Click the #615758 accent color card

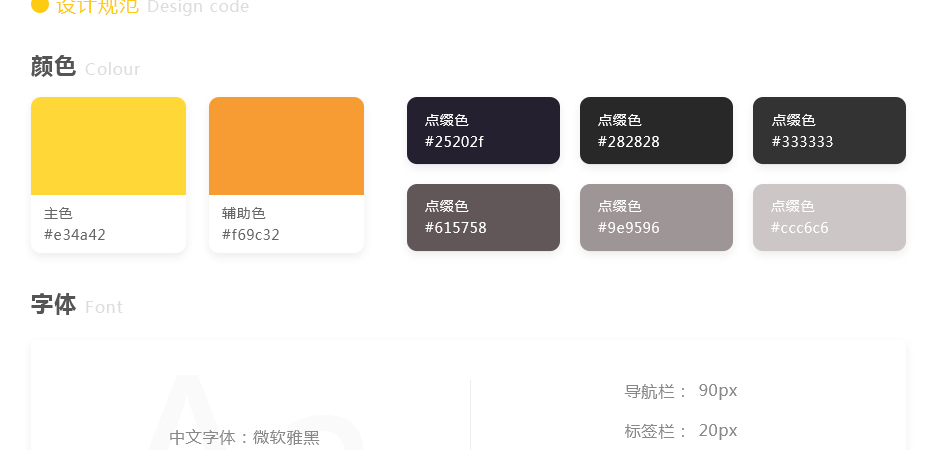click(483, 218)
